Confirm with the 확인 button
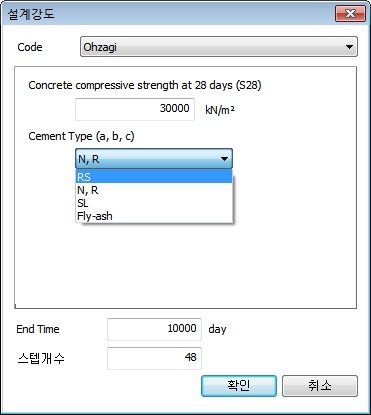The height and width of the screenshot is (415, 371). coord(239,386)
